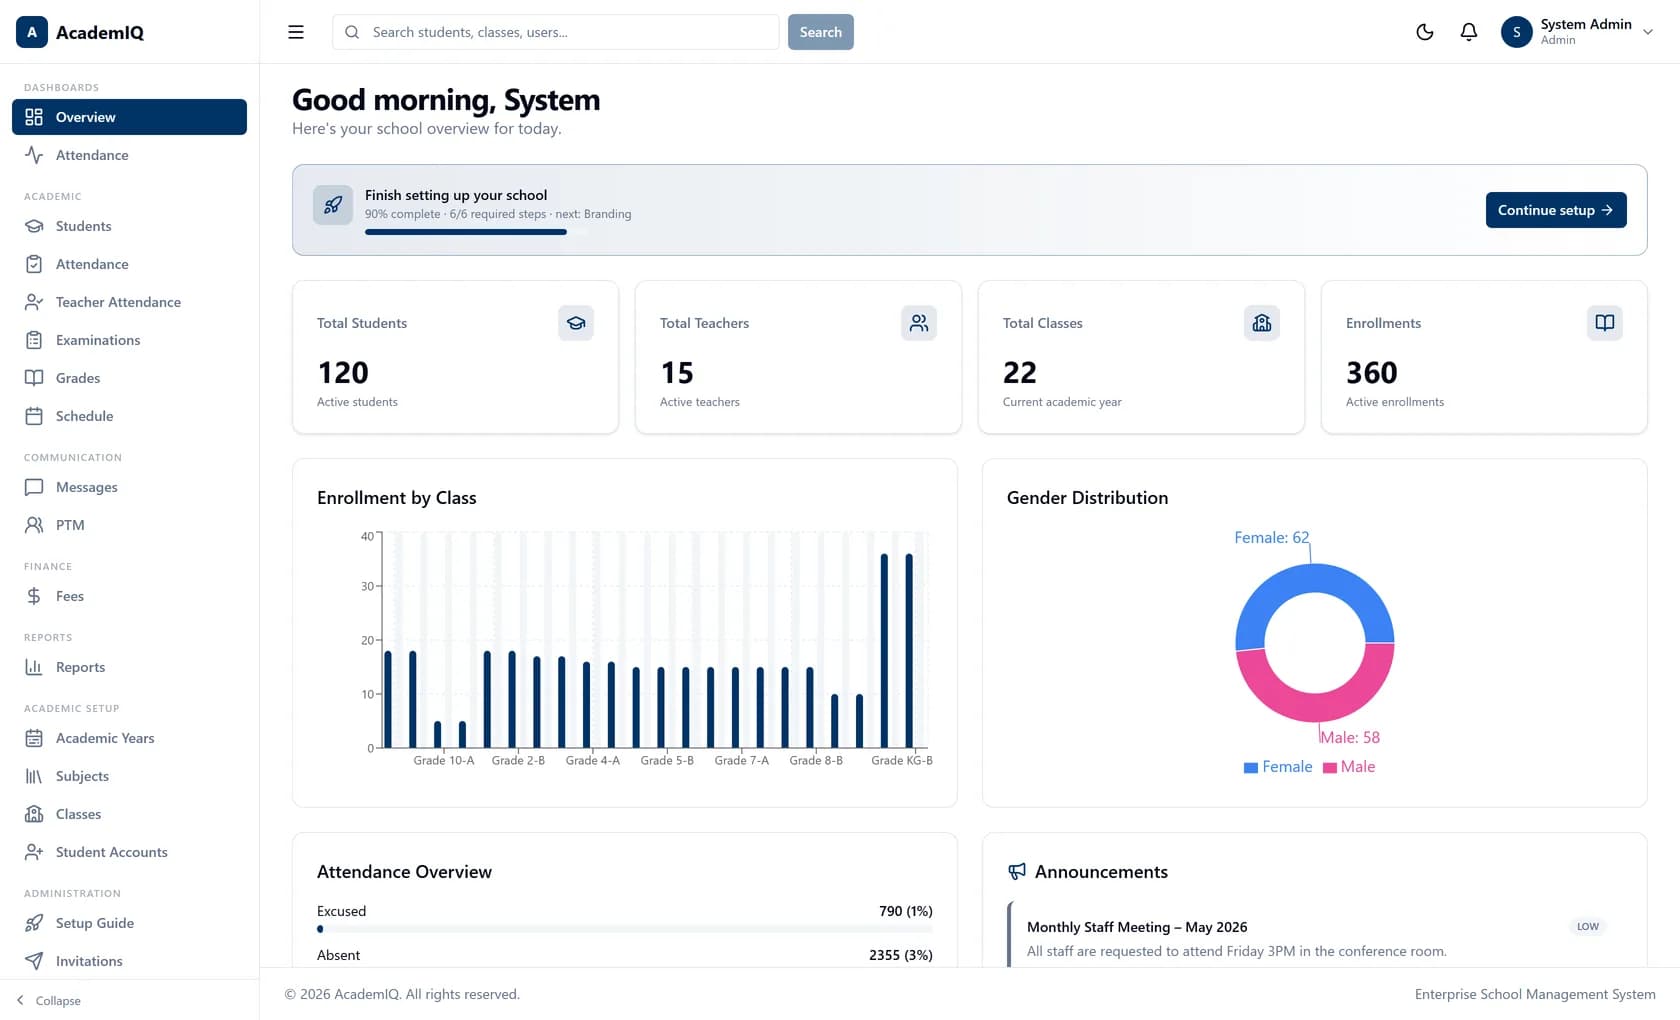Open the Invitations page

tap(129, 961)
